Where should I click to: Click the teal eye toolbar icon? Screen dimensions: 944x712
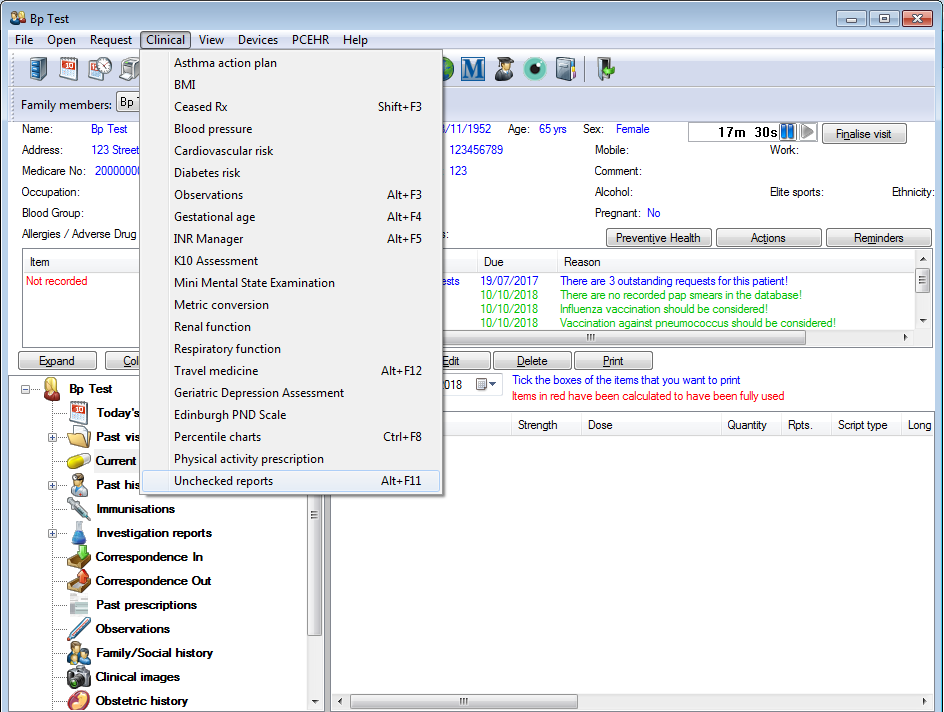pos(535,69)
